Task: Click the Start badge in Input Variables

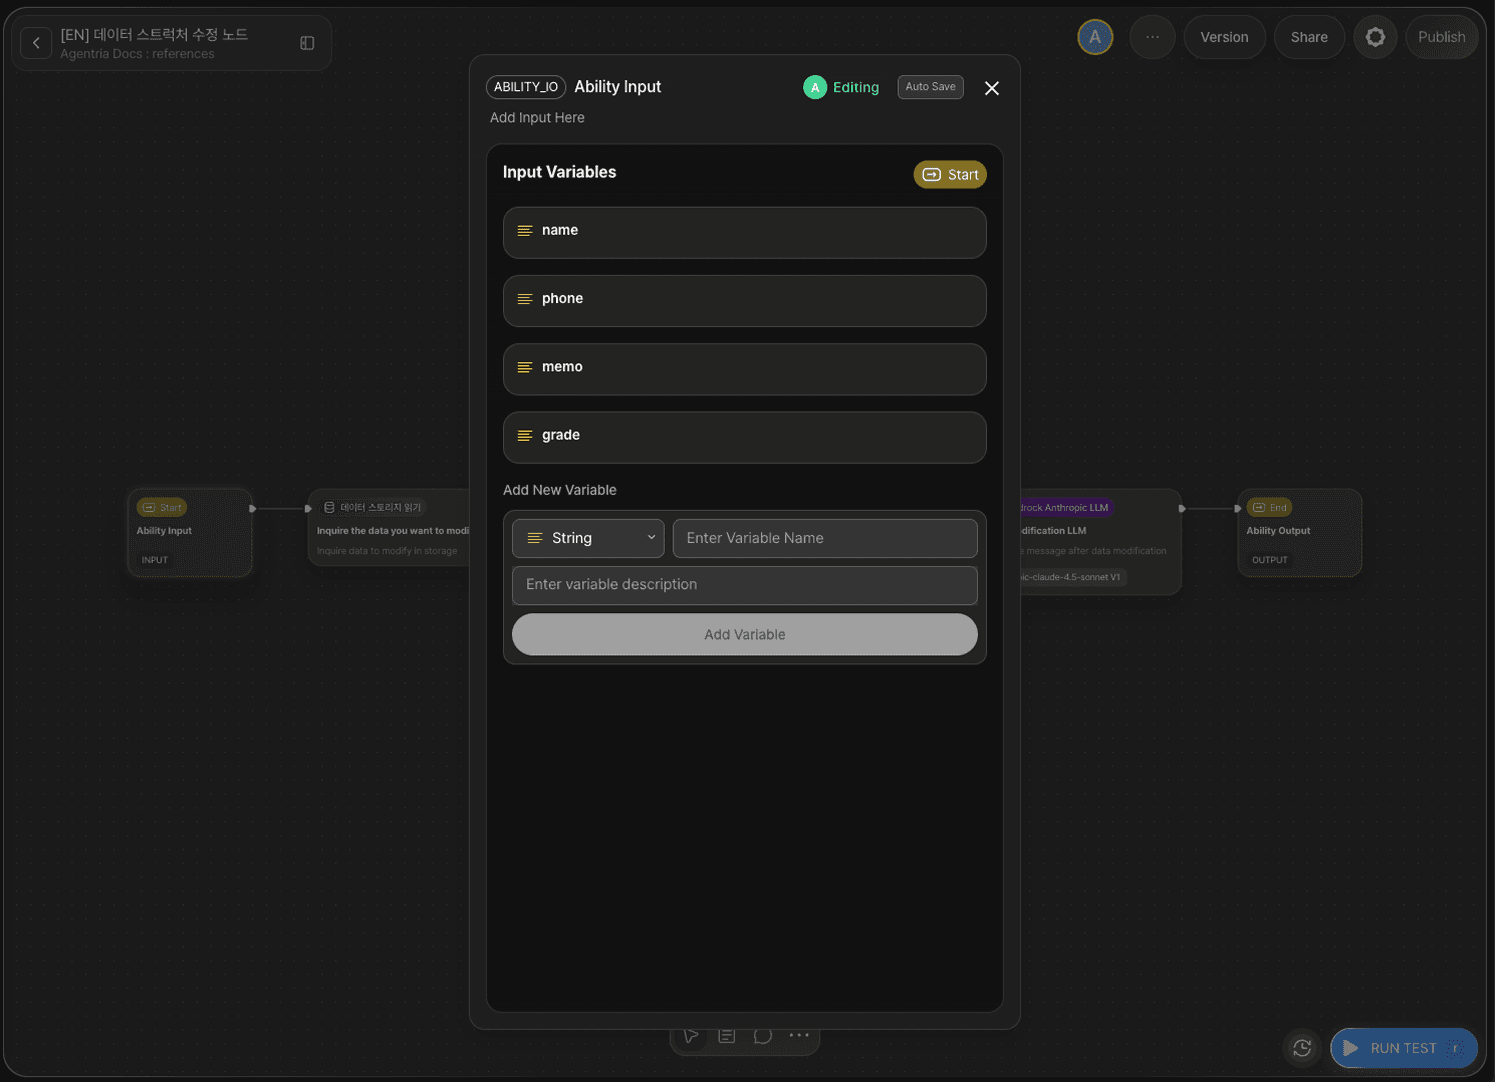Action: coord(950,174)
